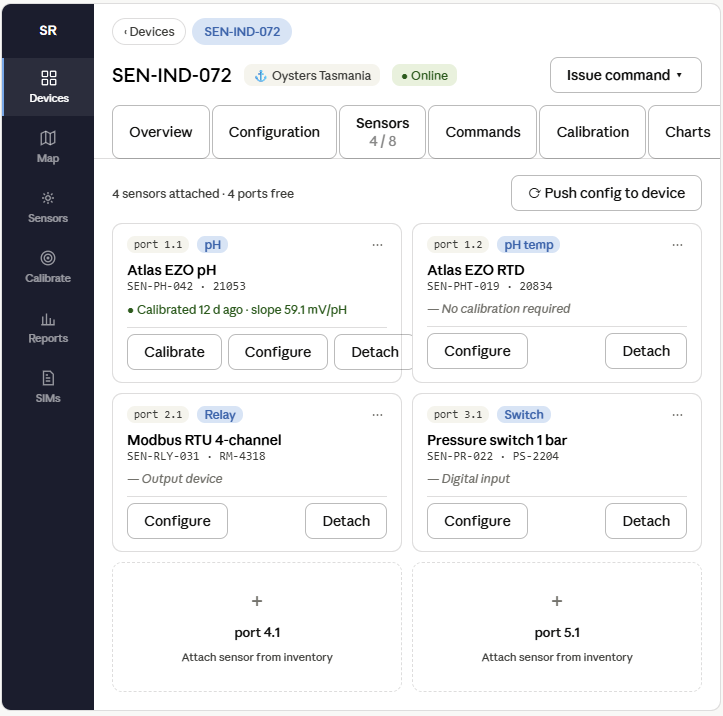Calibrate the Atlas EZO pH sensor

[174, 352]
